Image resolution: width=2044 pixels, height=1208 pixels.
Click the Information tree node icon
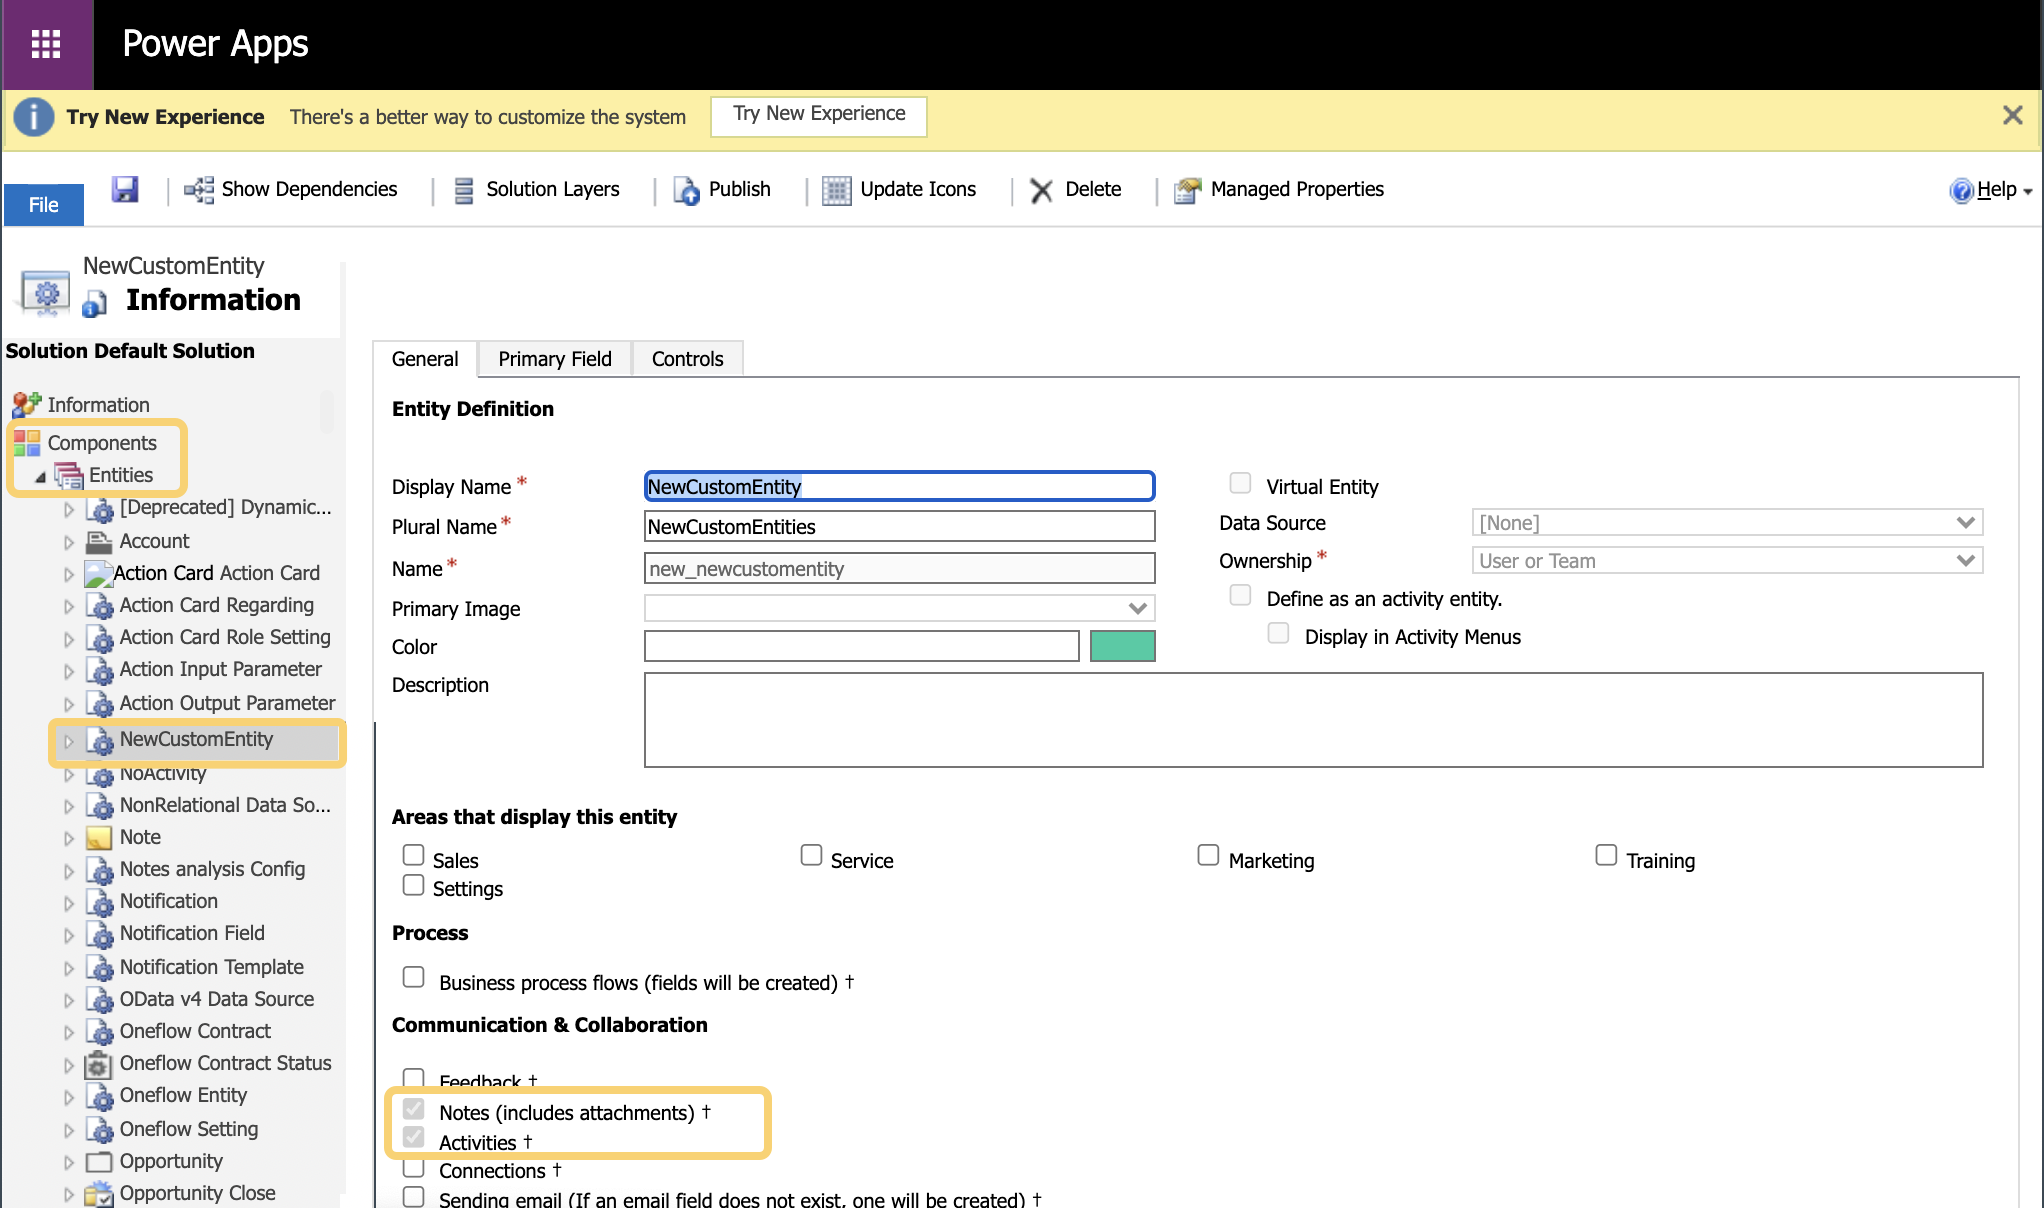(27, 405)
